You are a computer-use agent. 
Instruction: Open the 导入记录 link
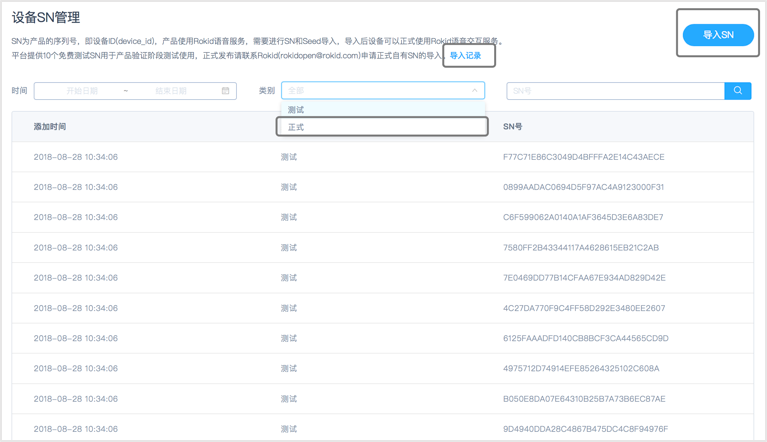pos(465,56)
